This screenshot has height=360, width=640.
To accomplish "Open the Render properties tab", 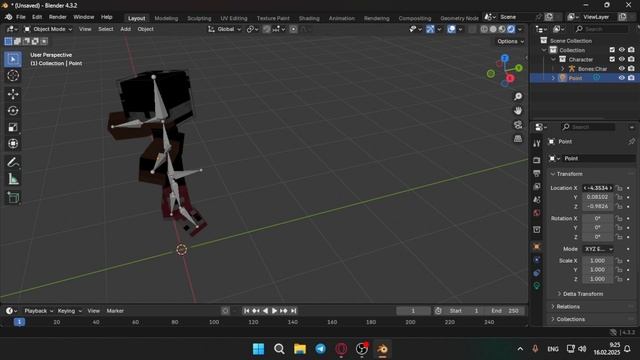I will click(537, 160).
